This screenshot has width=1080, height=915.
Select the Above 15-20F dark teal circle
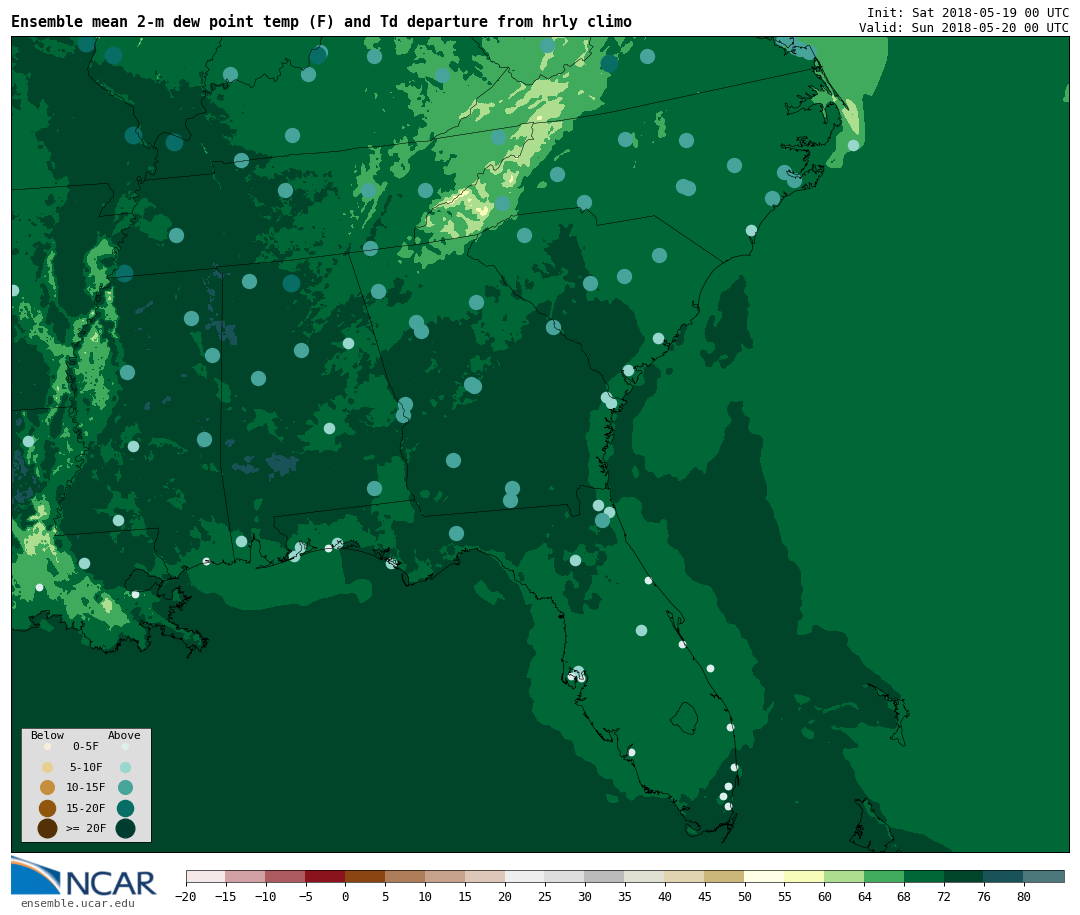125,808
